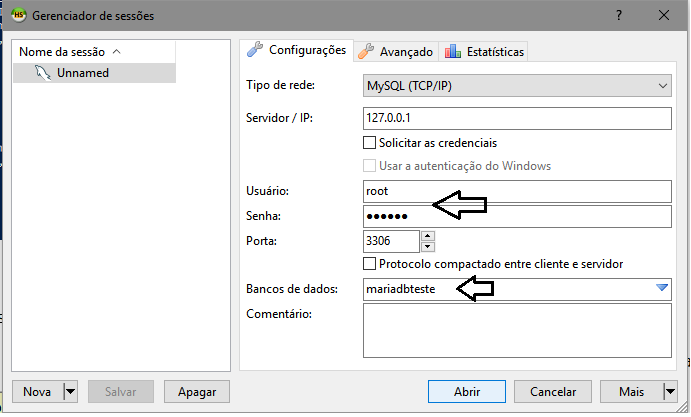
Task: Click the Estatísticas bar chart icon
Action: coord(453,52)
